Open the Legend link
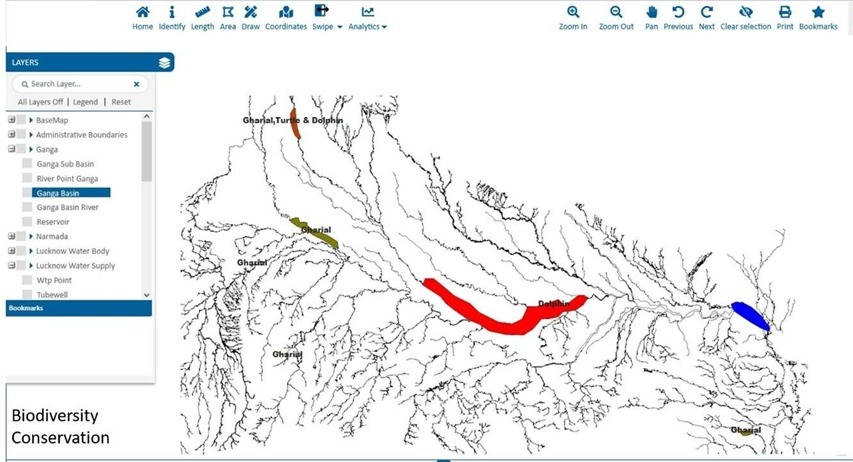 coord(86,102)
